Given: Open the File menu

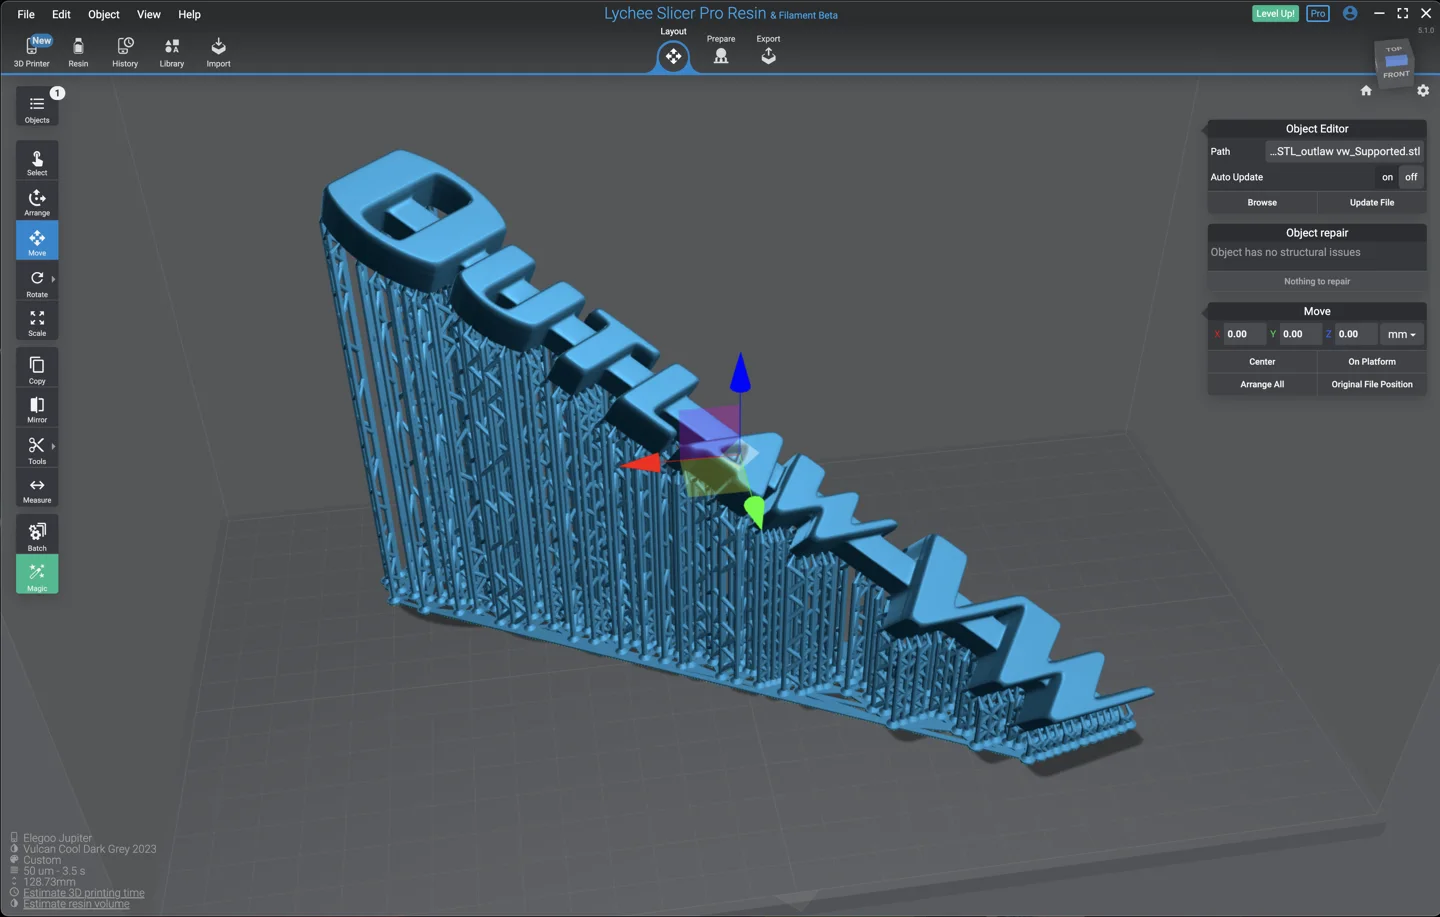Looking at the screenshot, I should (26, 14).
